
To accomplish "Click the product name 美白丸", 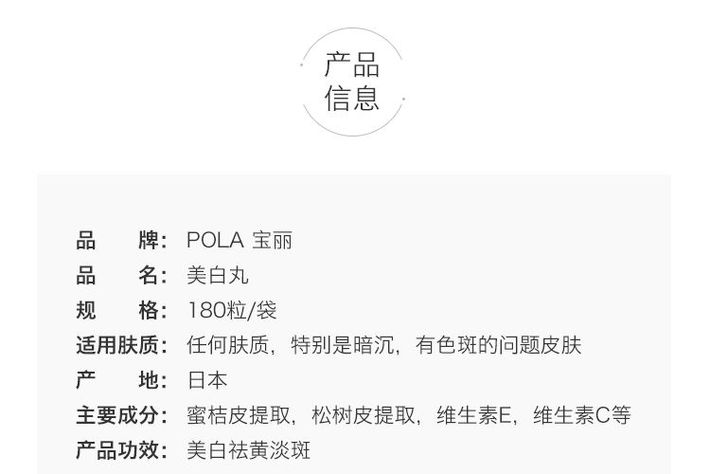I will click(218, 275).
